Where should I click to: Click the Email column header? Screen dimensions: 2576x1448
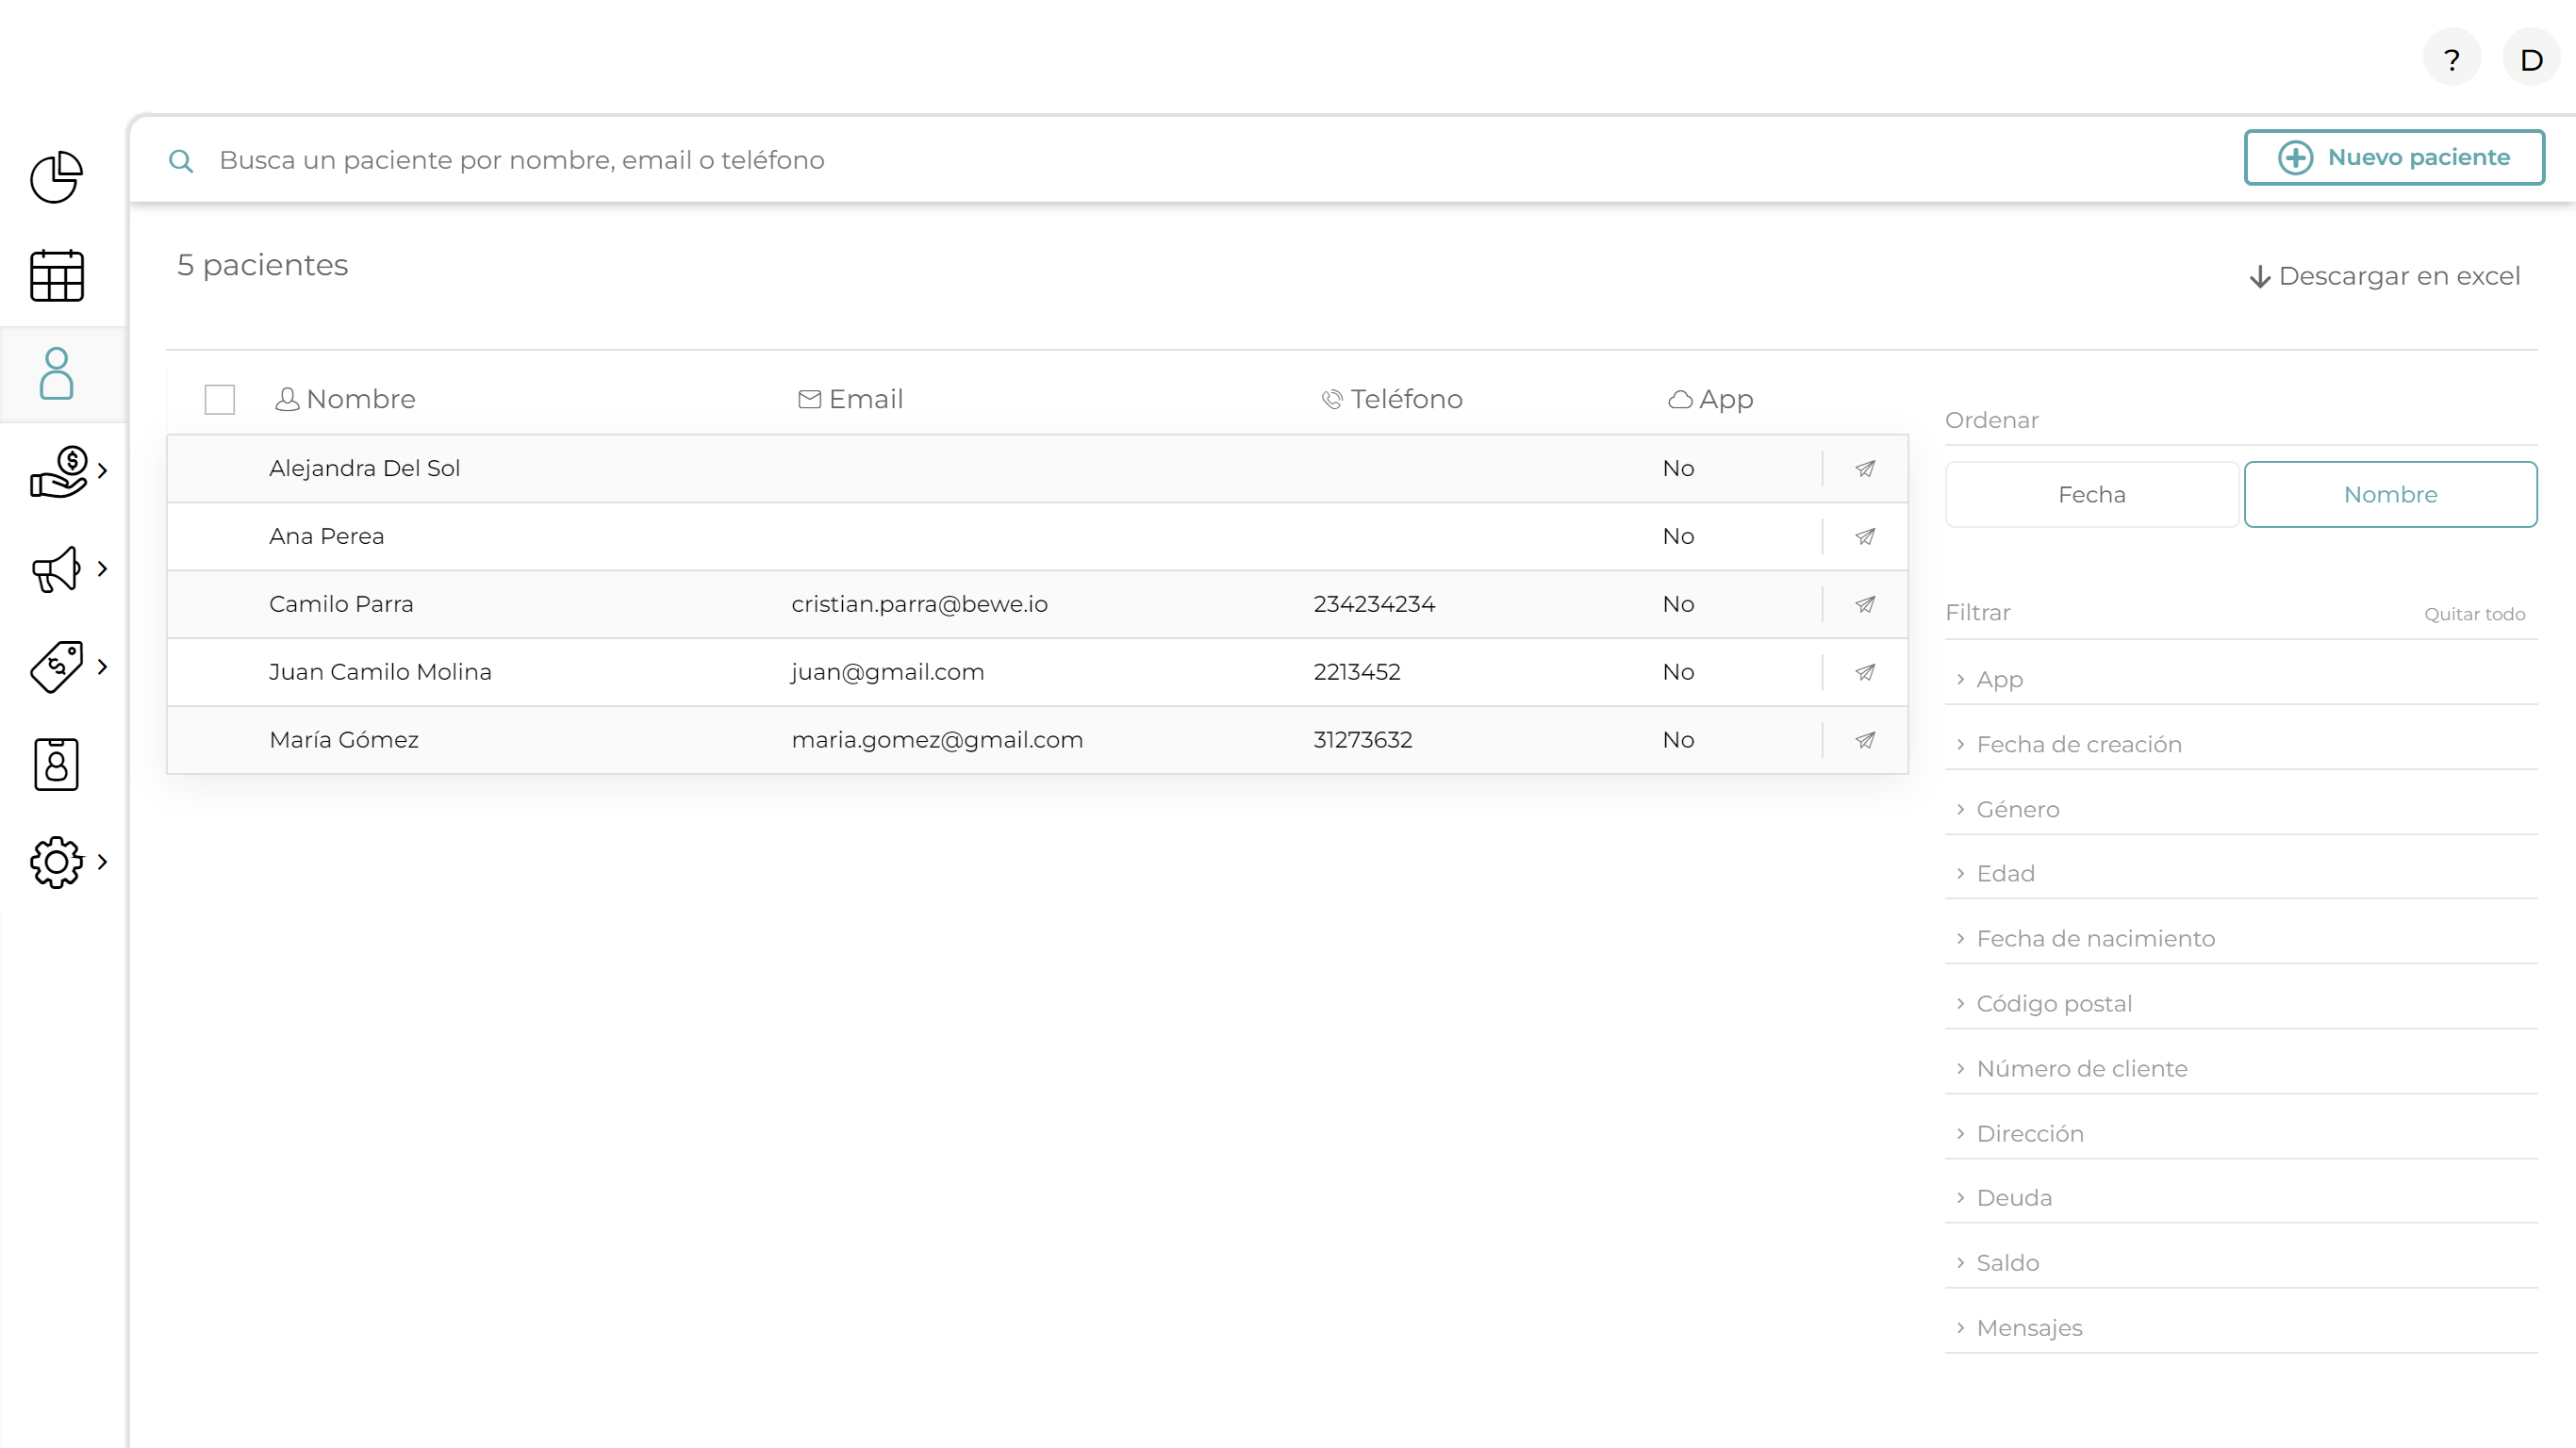point(850,399)
